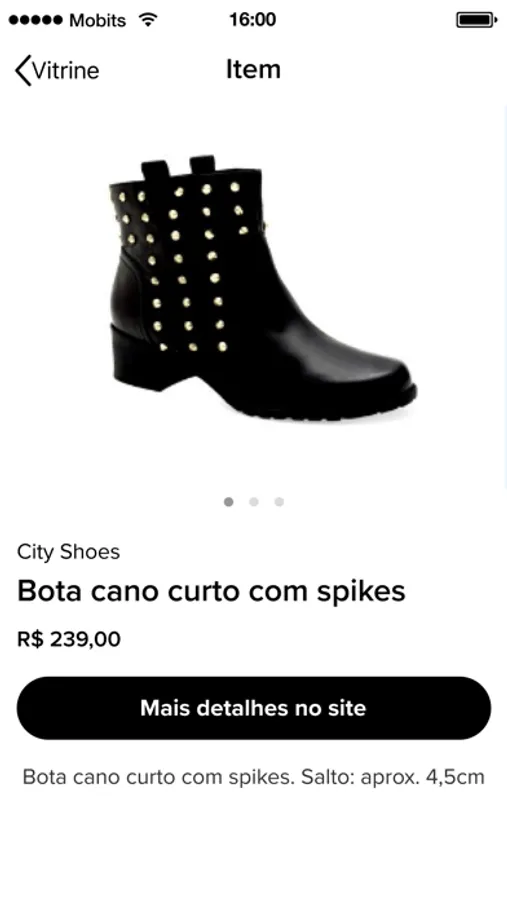This screenshot has height=900, width=507.
Task: Select the second image page dot
Action: click(254, 502)
